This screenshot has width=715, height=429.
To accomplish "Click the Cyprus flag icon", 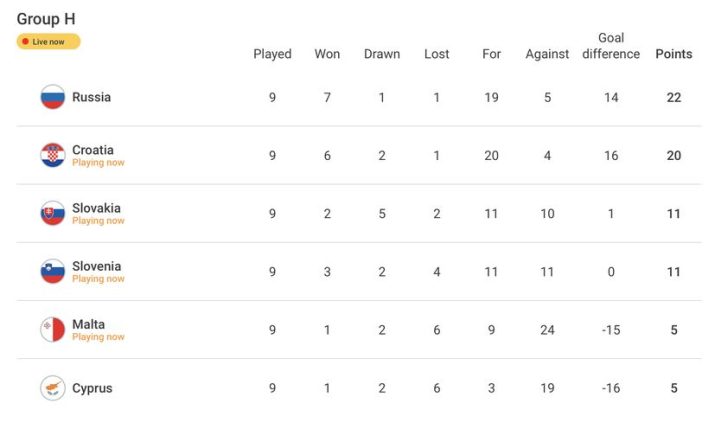I will pos(53,388).
